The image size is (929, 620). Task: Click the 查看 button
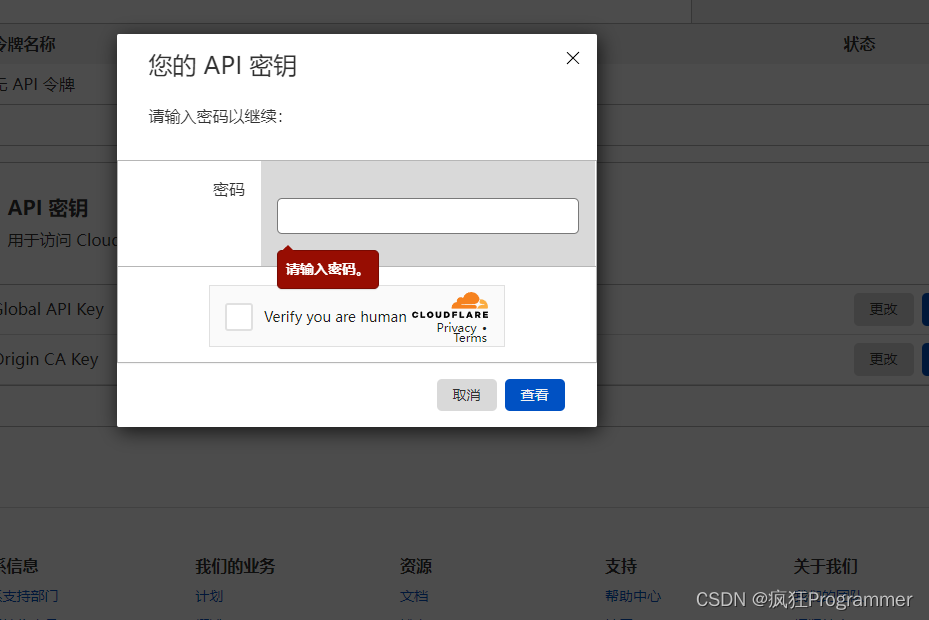pos(534,394)
